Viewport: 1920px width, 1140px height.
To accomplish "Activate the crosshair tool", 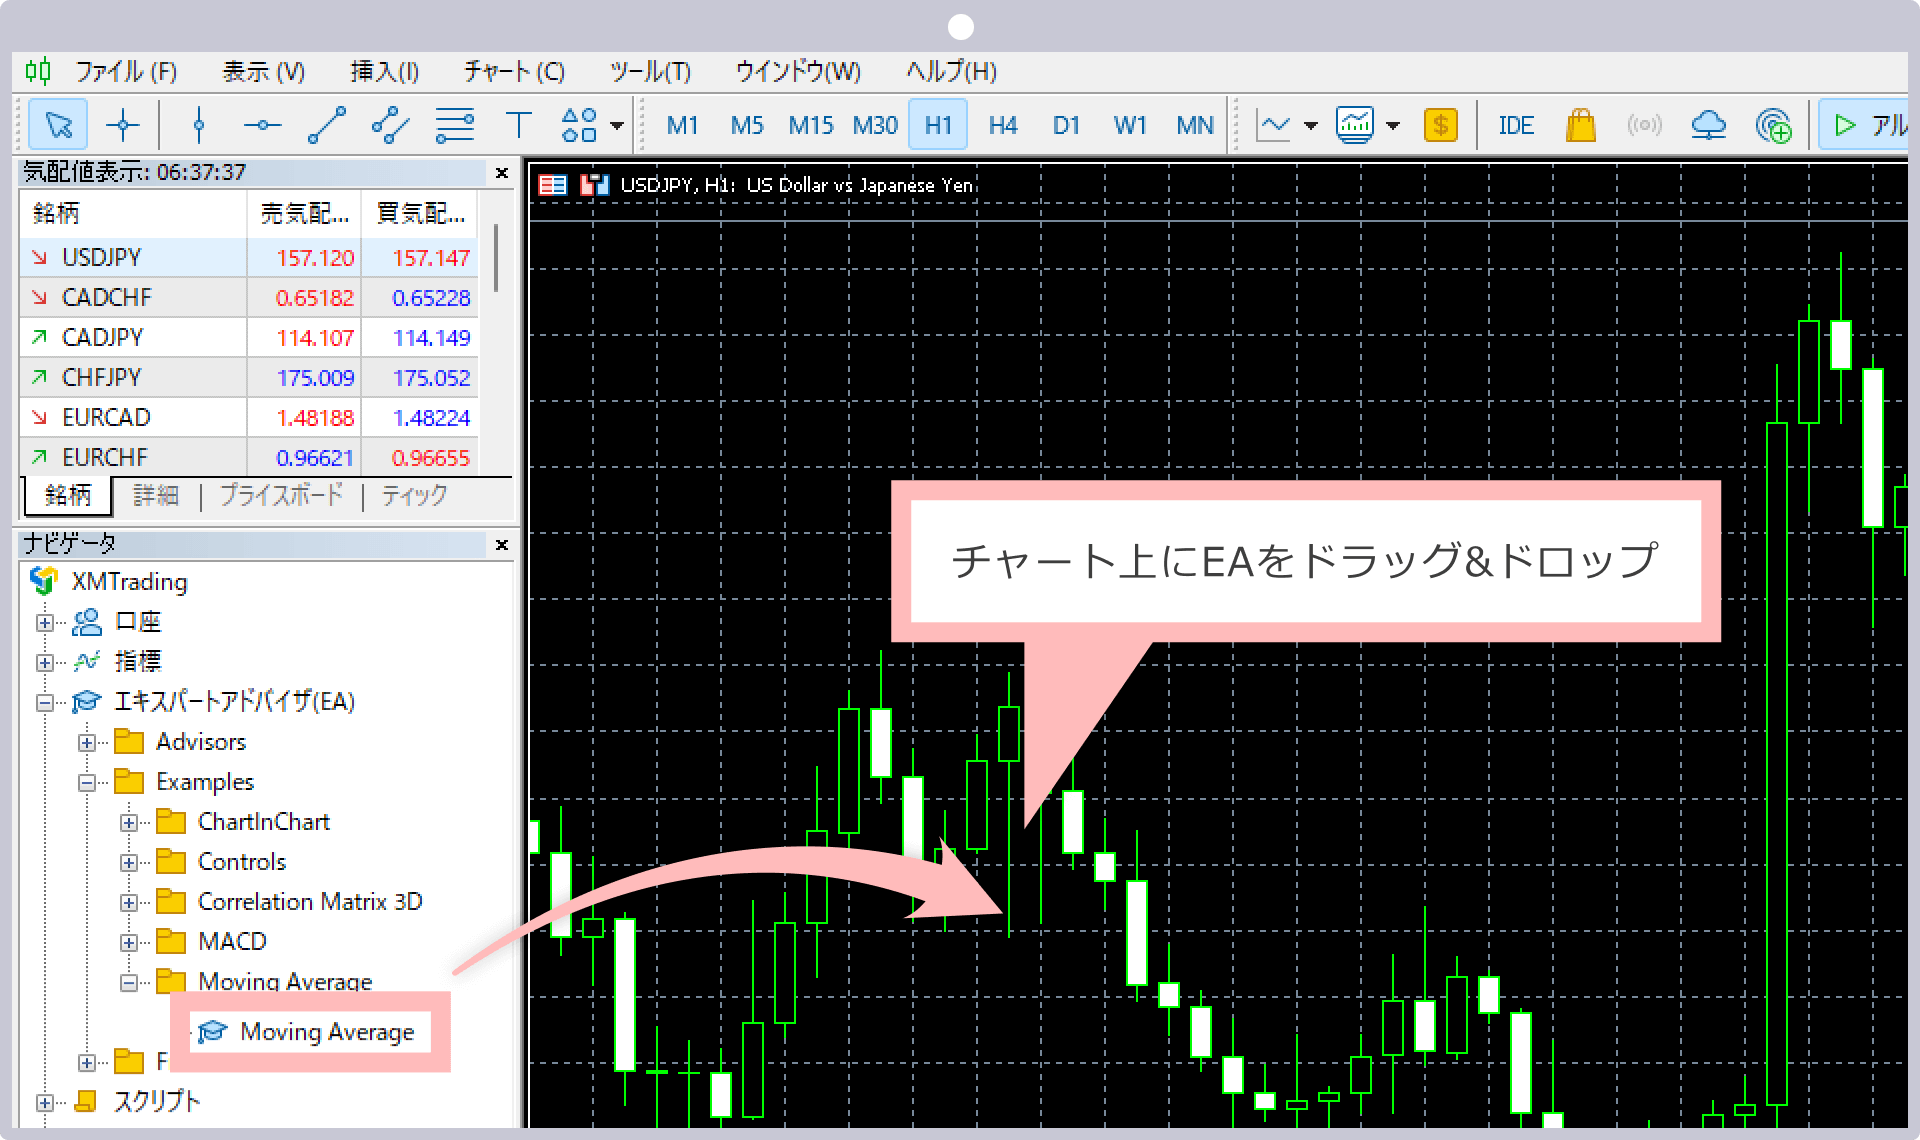I will pos(123,125).
